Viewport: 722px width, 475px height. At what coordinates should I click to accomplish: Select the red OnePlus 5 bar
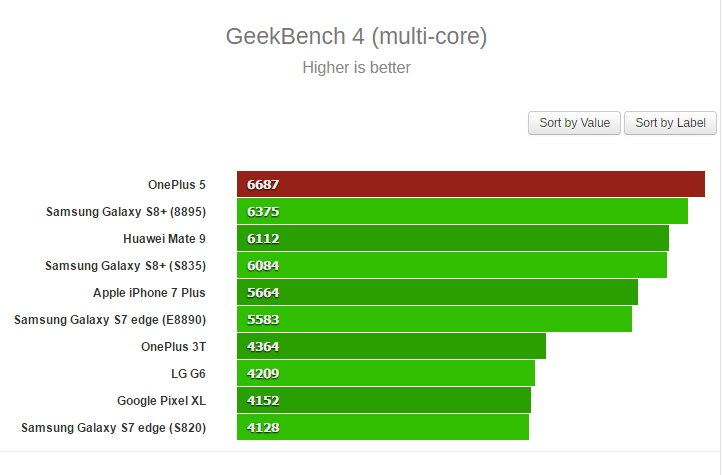[471, 184]
